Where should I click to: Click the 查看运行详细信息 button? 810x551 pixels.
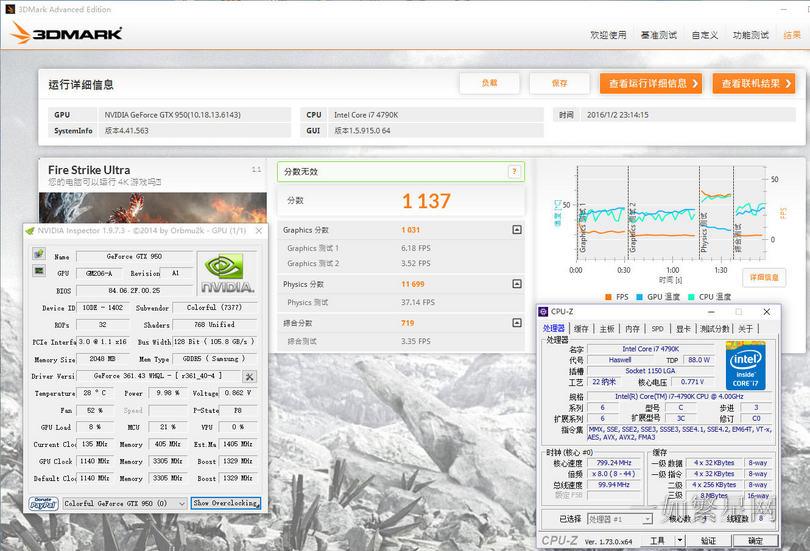pos(651,83)
